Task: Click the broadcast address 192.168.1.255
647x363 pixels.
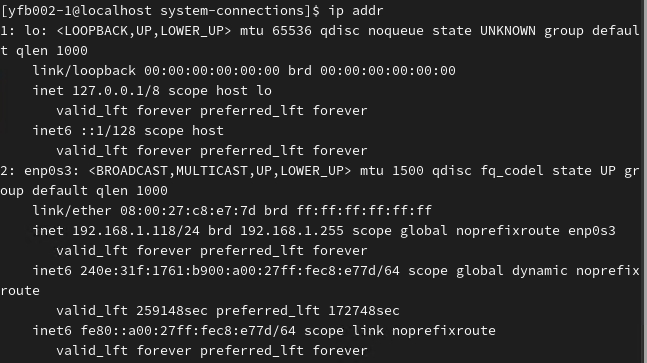Action: coord(292,231)
